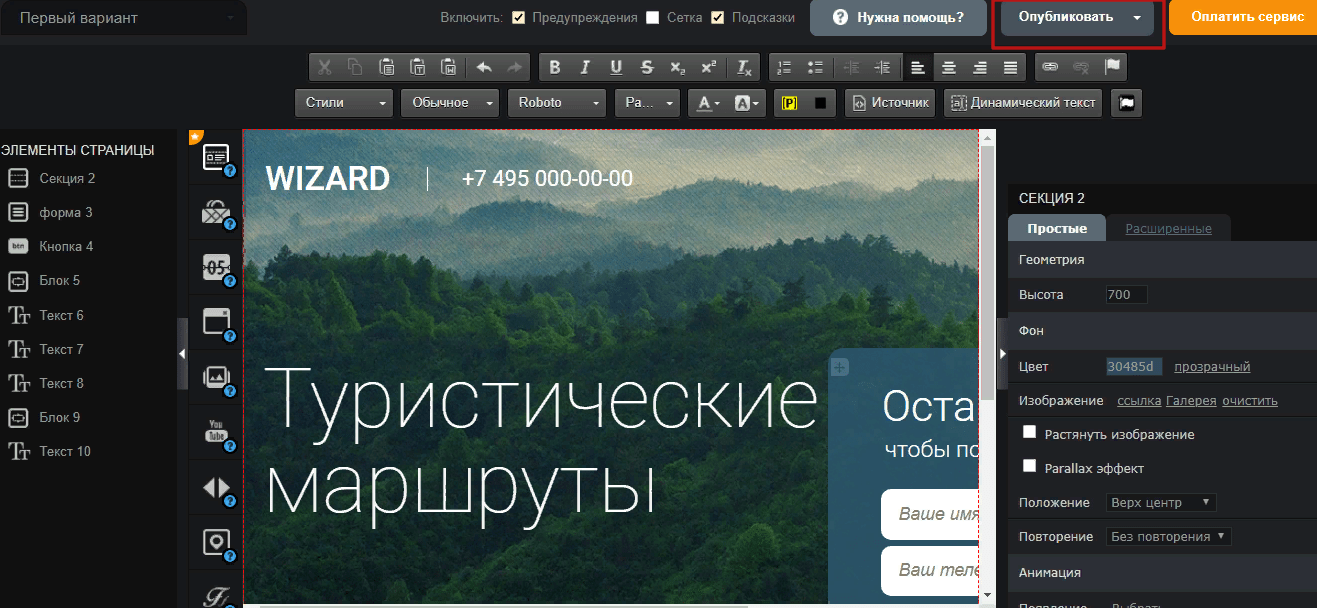The image size is (1317, 608).
Task: Click the Cut scissors icon
Action: pos(324,67)
